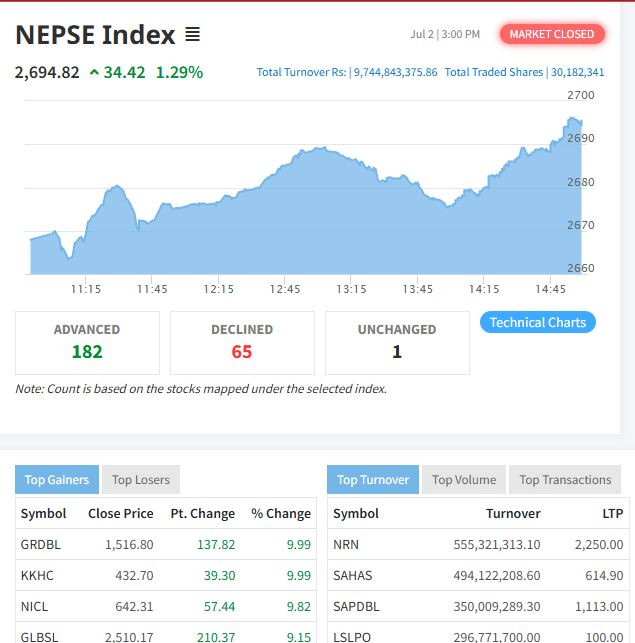This screenshot has width=635, height=643.
Task: Open the KKHC stock symbol
Action: click(x=37, y=576)
